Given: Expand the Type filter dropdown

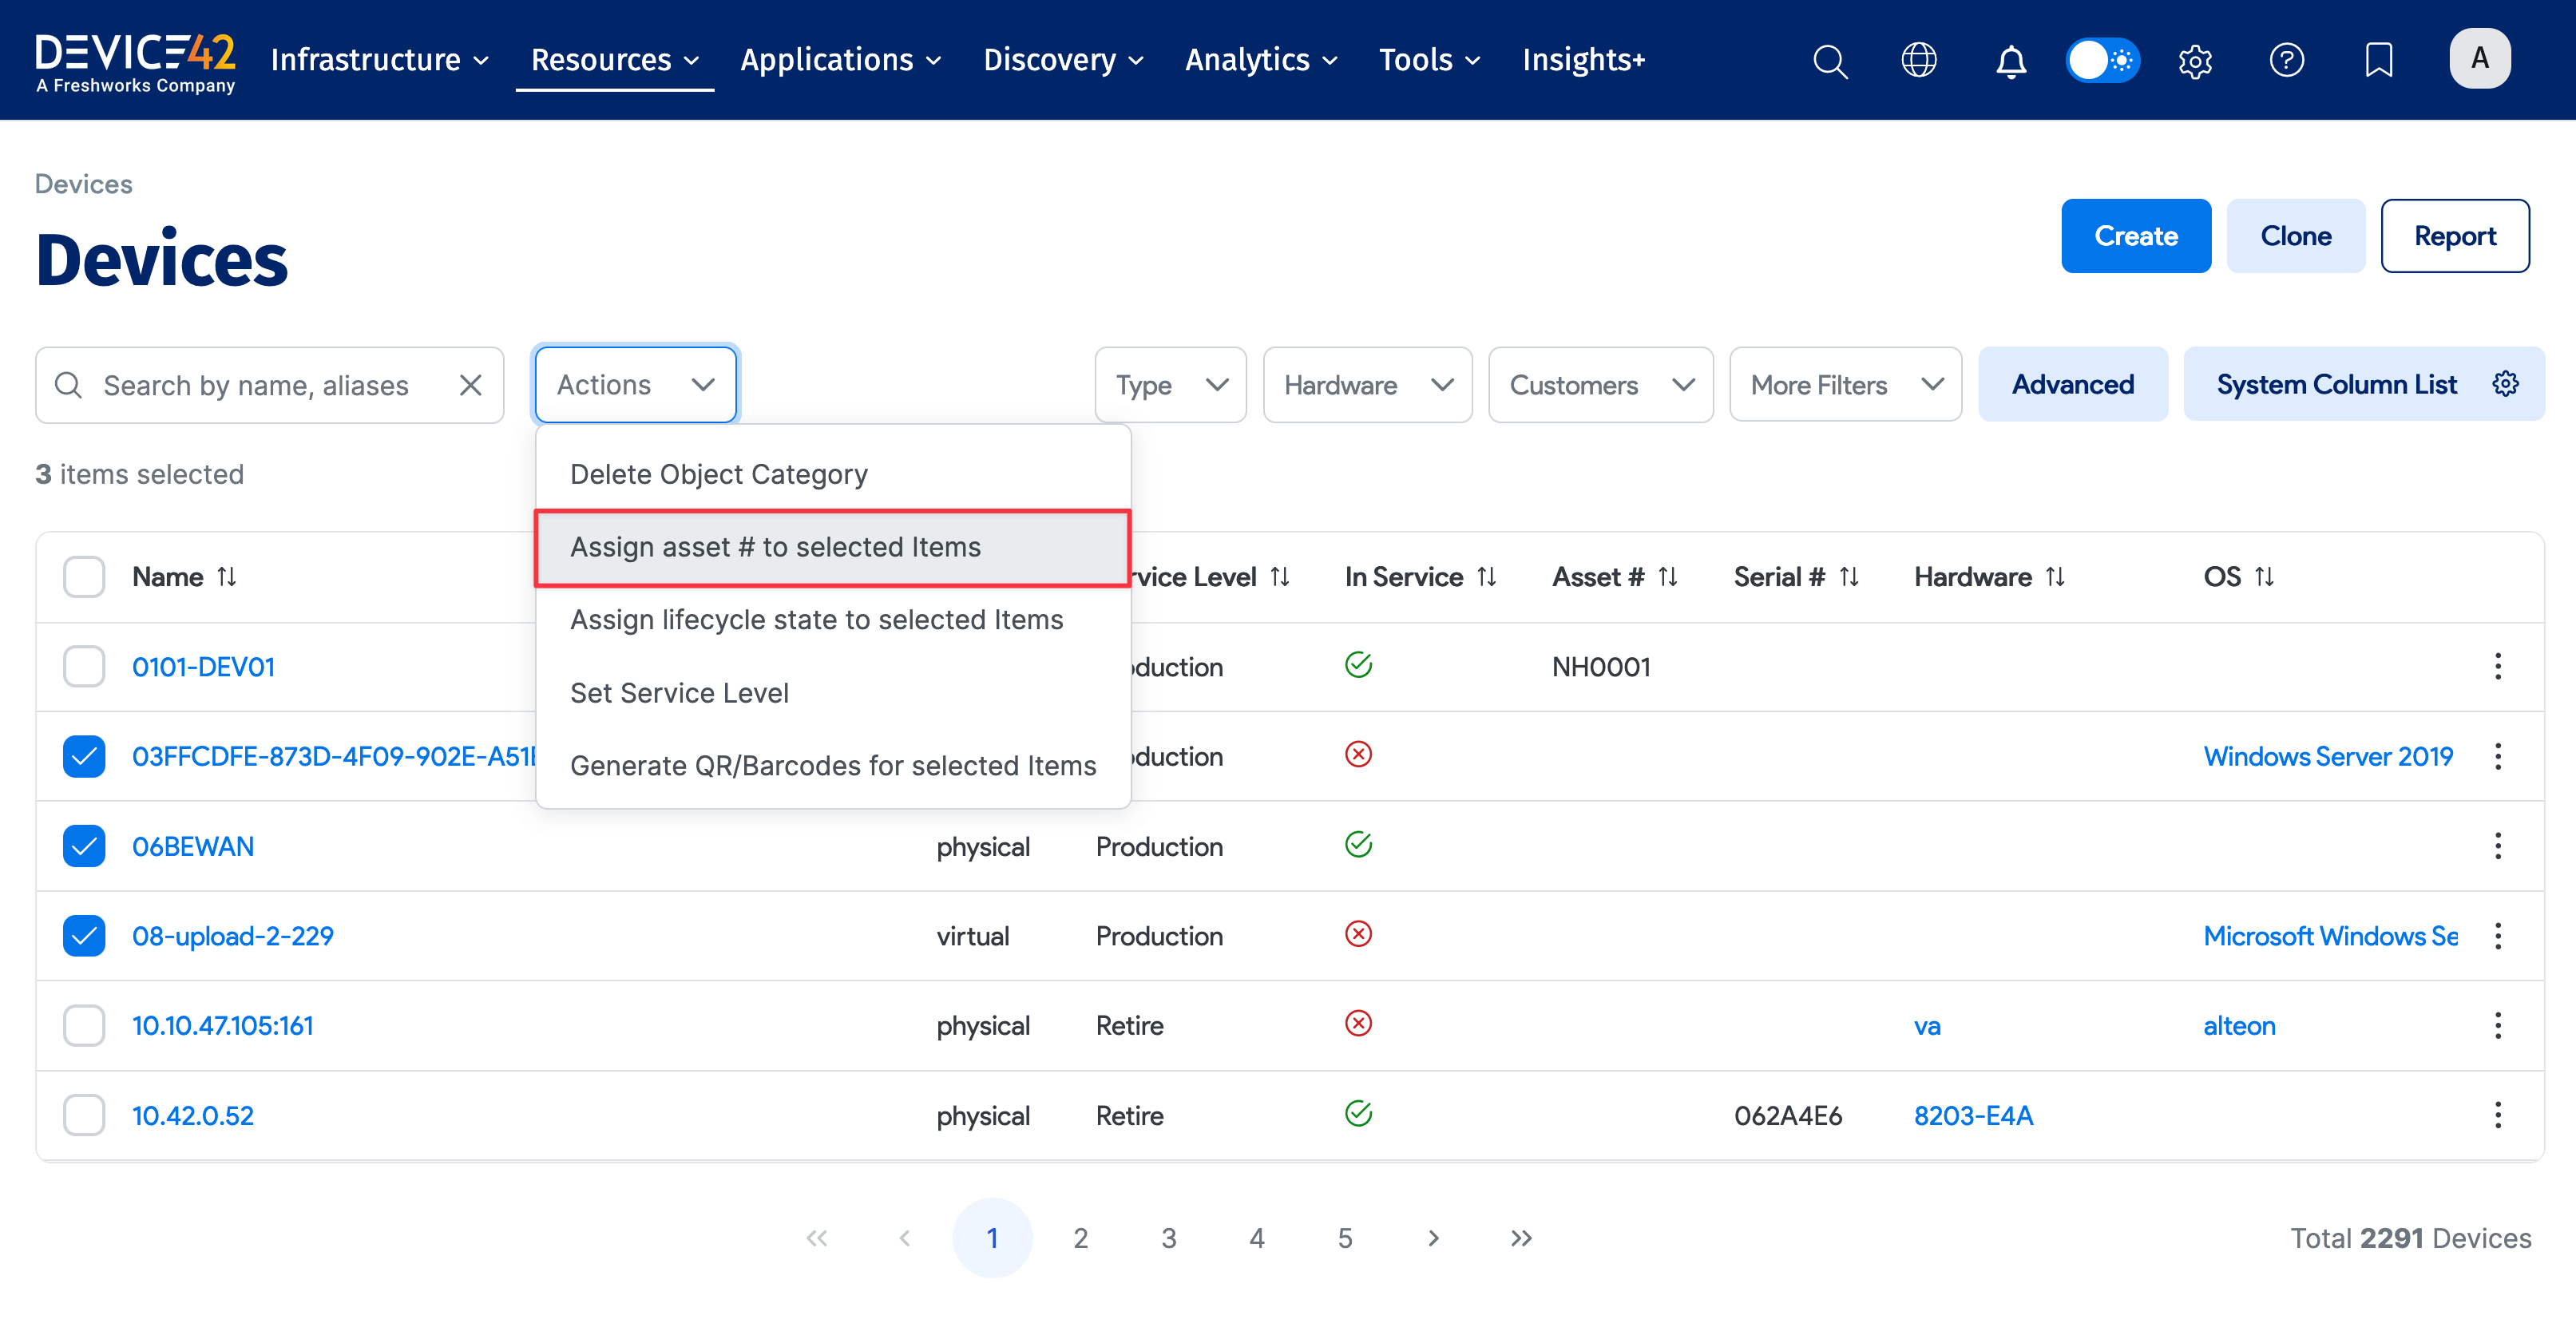Looking at the screenshot, I should coord(1170,385).
